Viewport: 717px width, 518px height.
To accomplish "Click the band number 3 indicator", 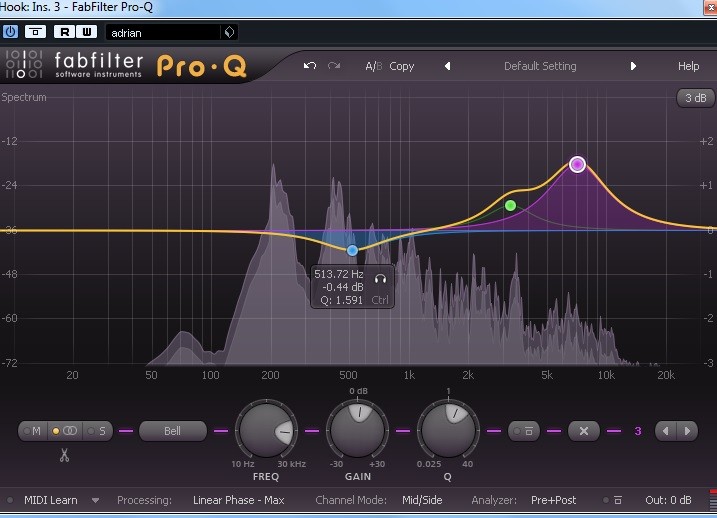I will (x=637, y=431).
